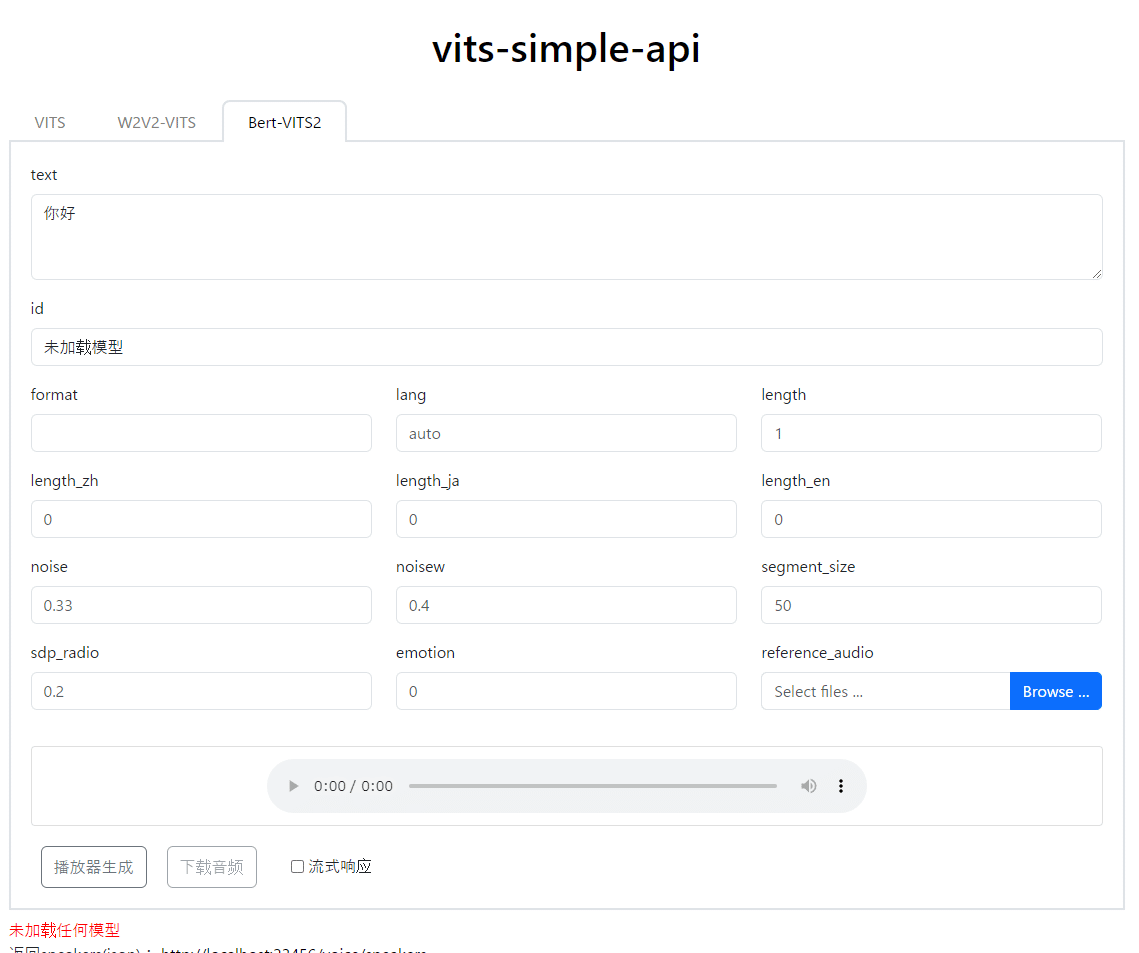Screen dimensions: 1139x953
Task: Click the sdp_radio field showing 0.2
Action: tap(200, 691)
